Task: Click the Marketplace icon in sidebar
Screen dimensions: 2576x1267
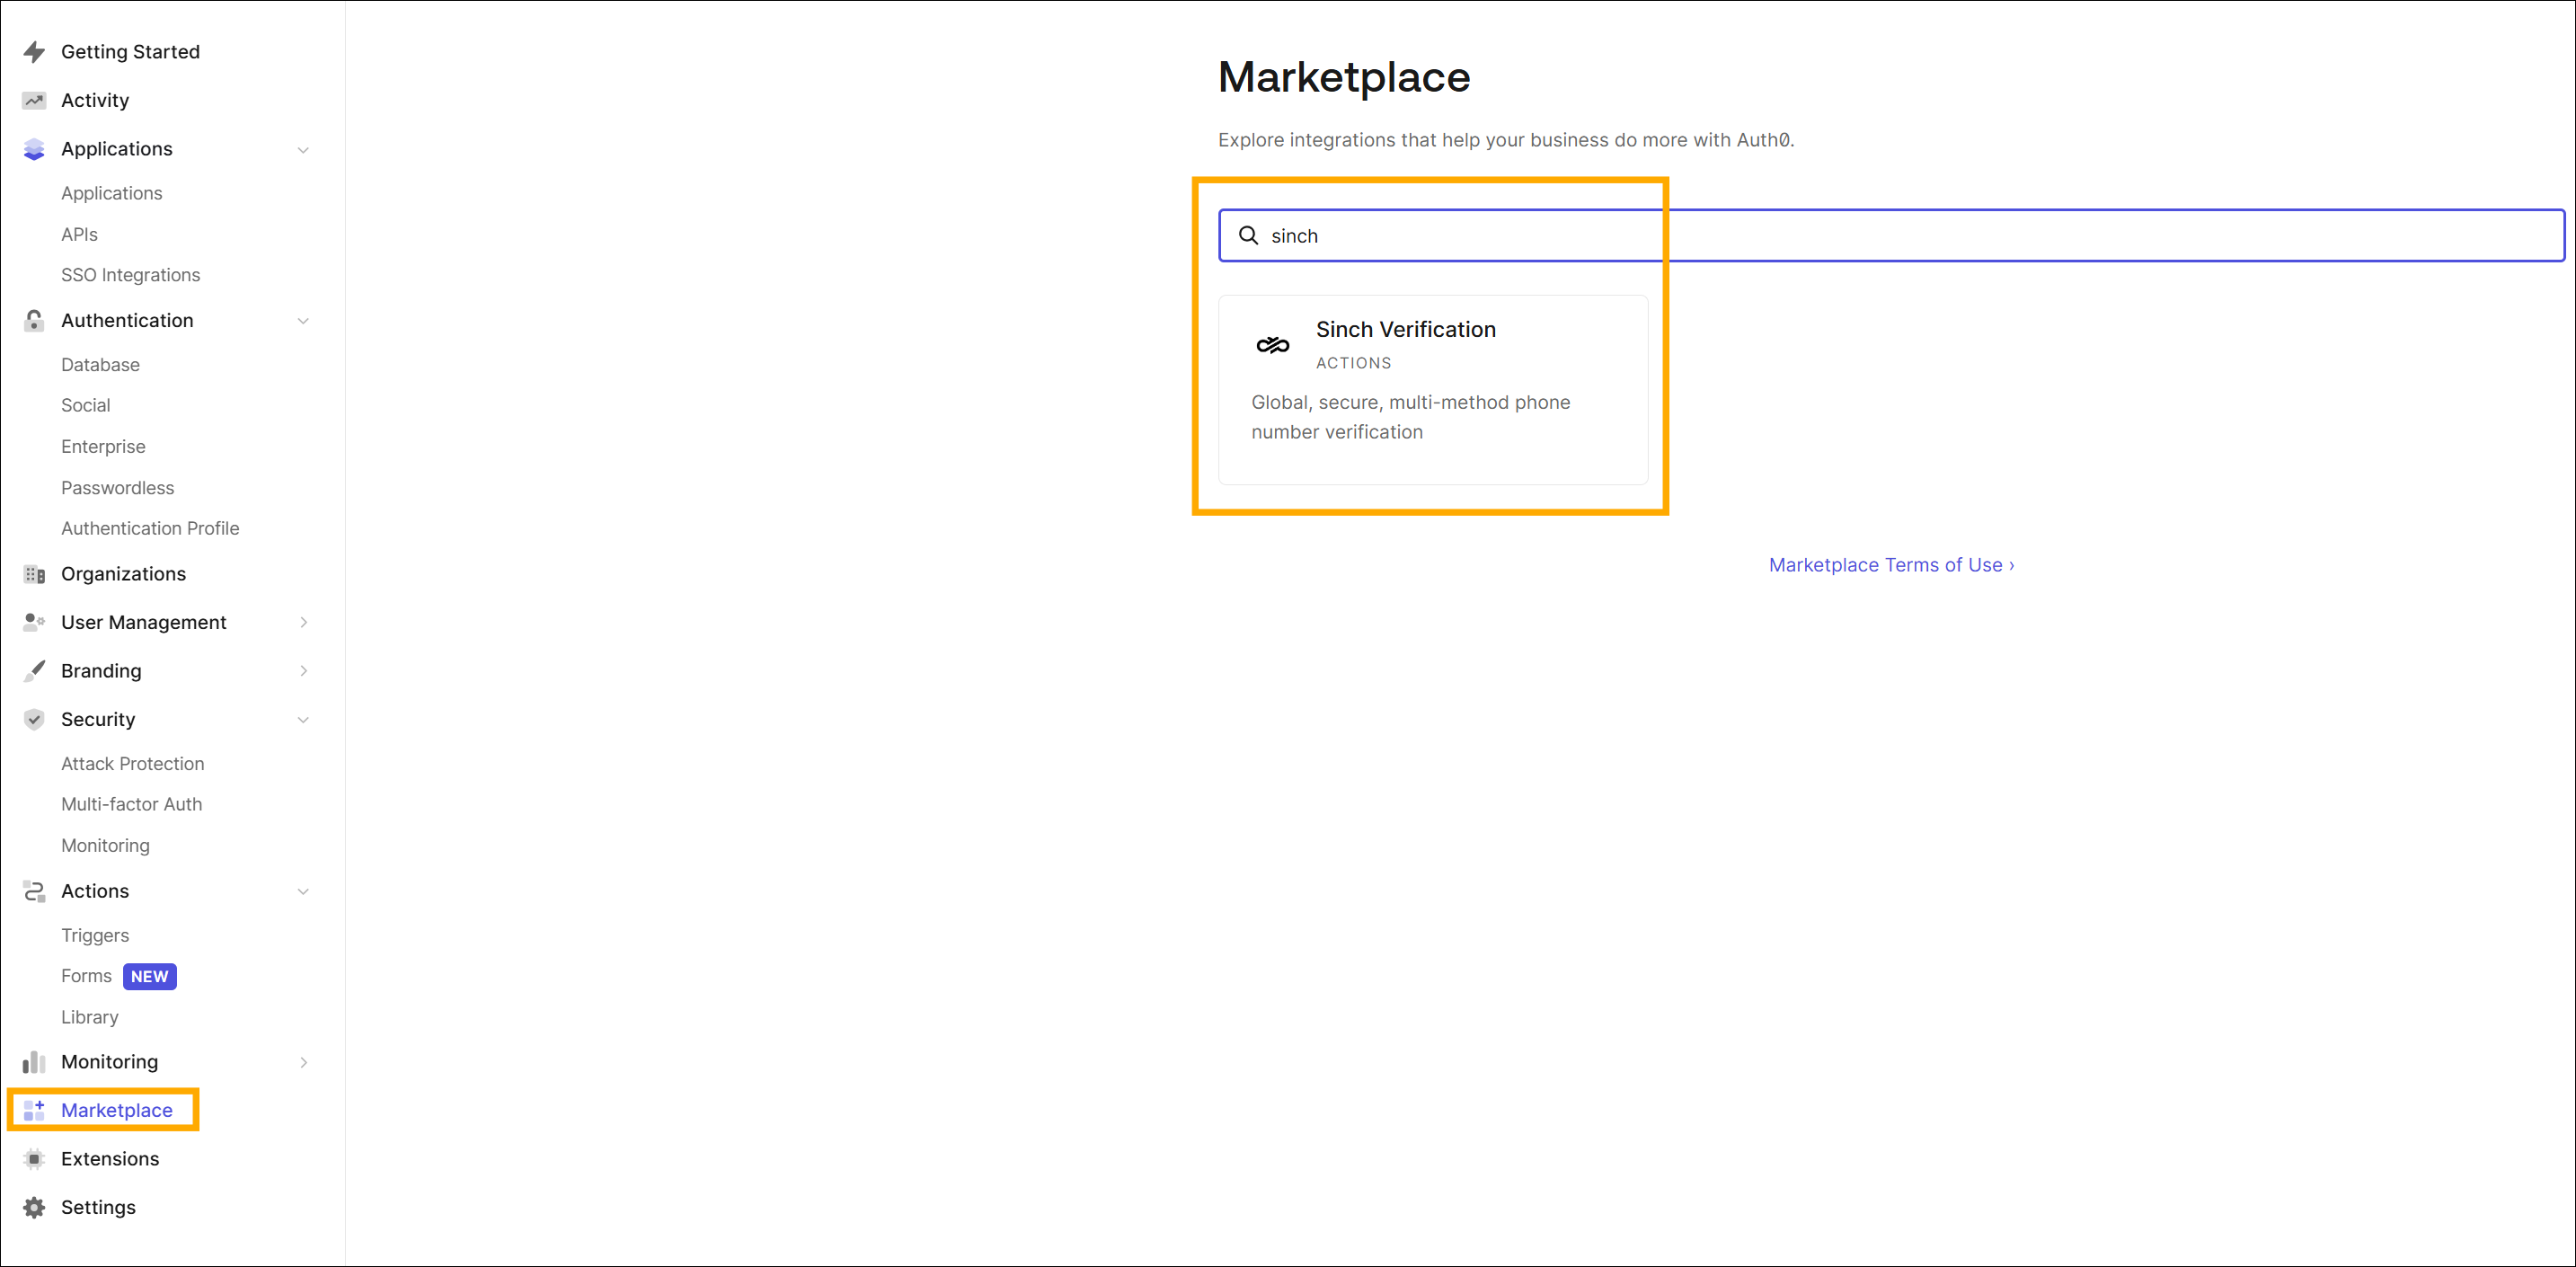Action: (33, 1110)
